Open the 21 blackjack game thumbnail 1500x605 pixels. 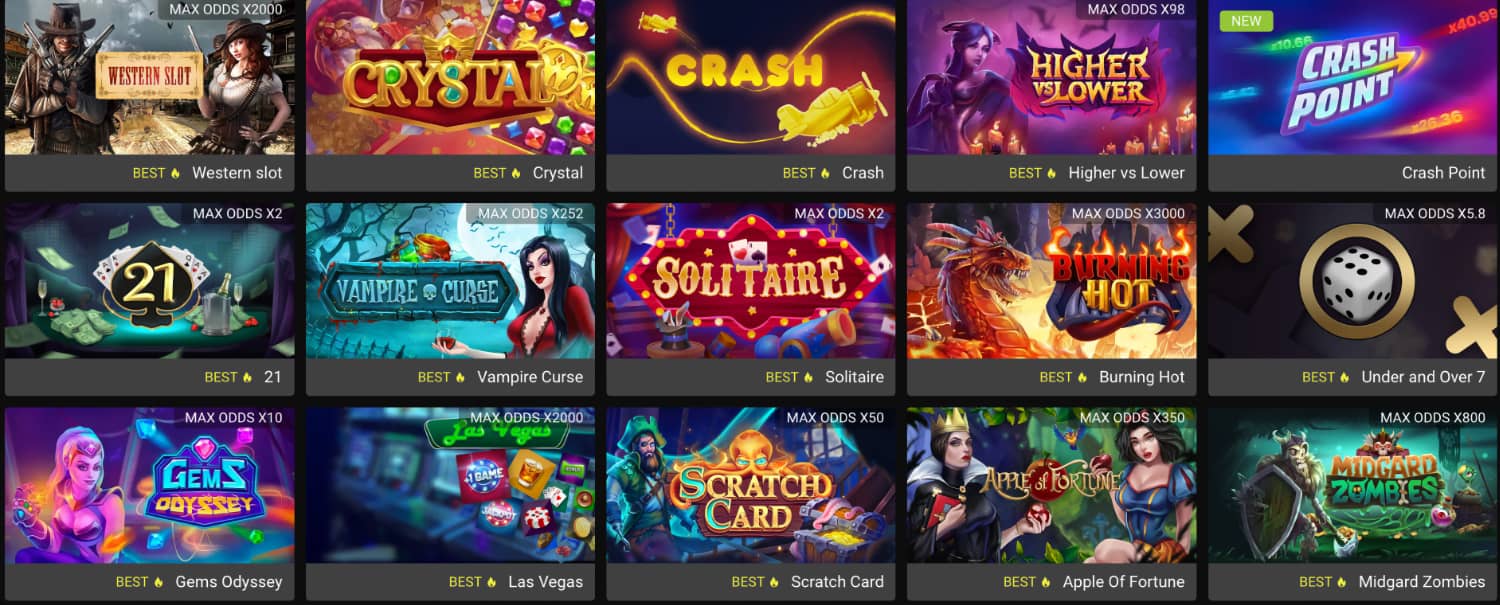[149, 281]
